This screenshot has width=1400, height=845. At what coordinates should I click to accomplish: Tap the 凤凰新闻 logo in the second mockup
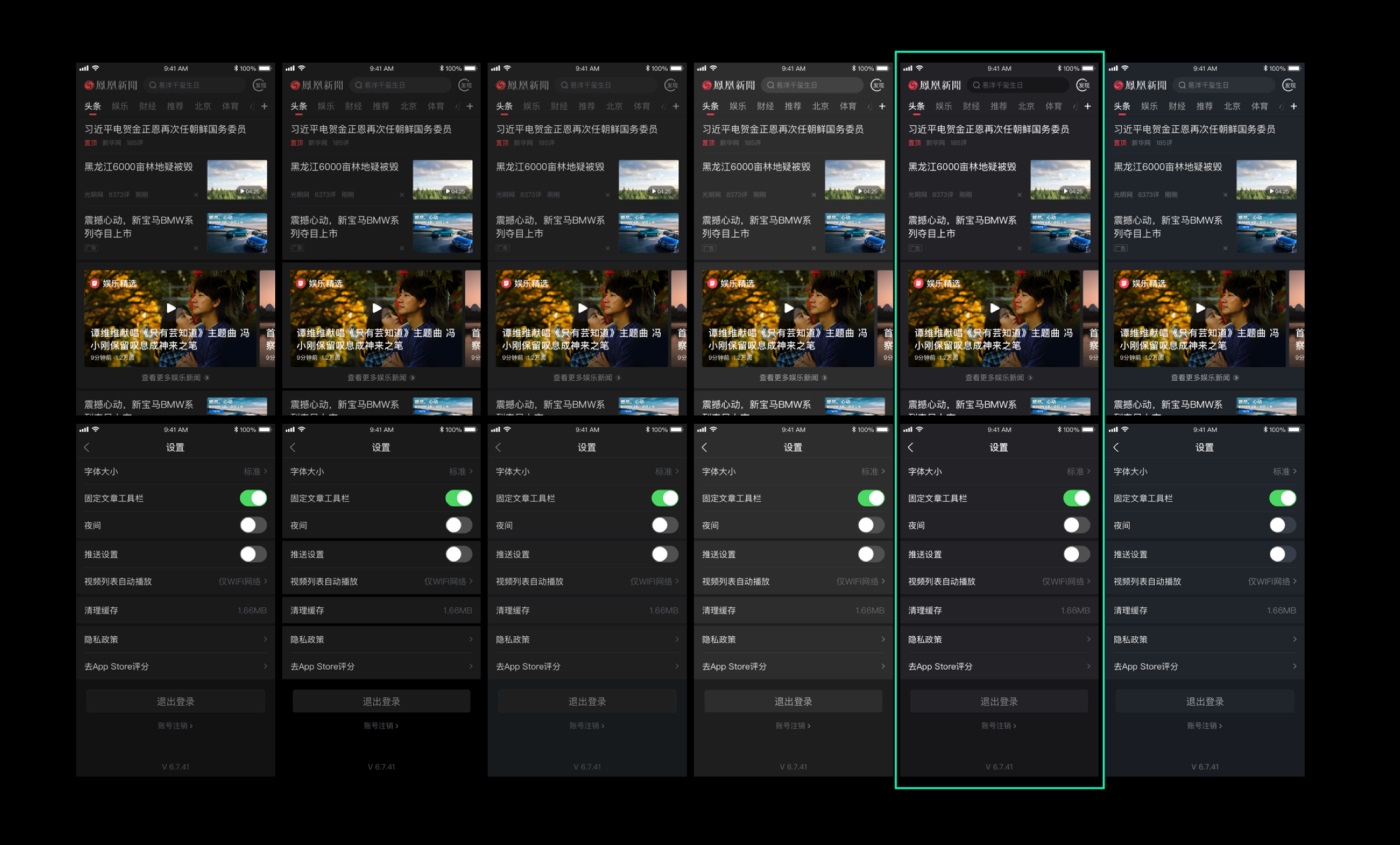pos(317,85)
